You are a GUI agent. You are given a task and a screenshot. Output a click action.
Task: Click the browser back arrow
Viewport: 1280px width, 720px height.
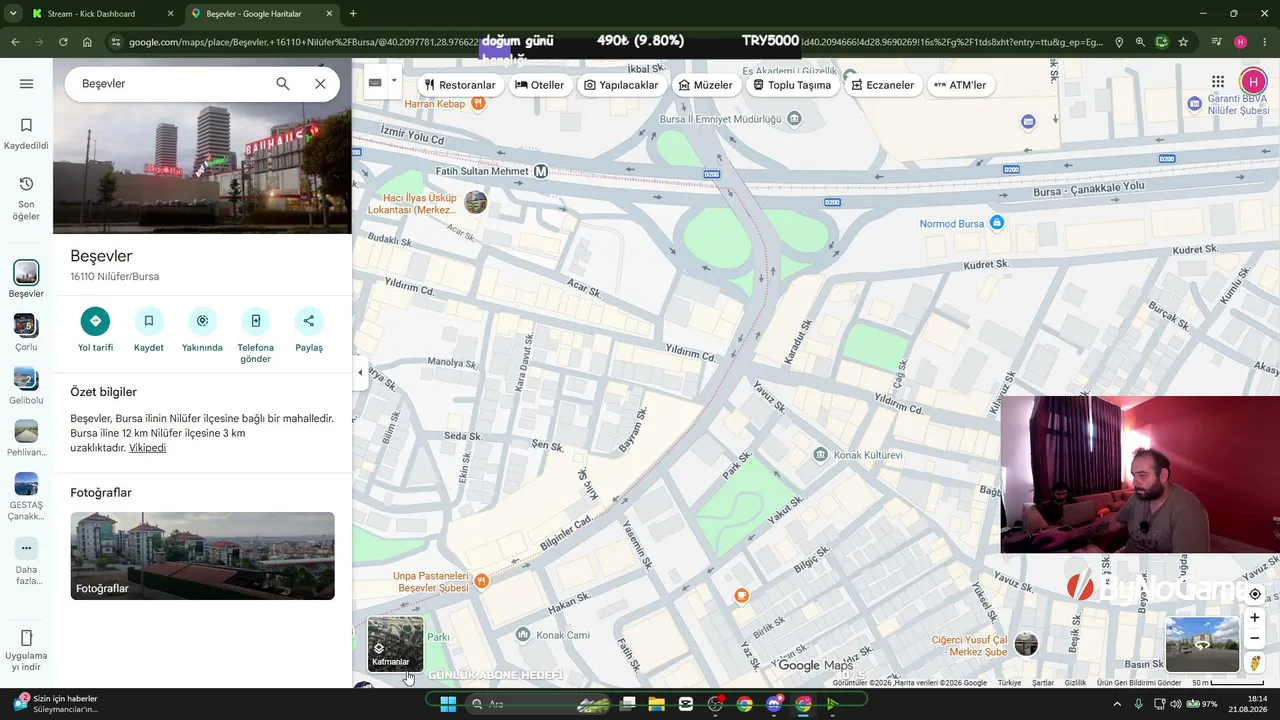coord(15,42)
